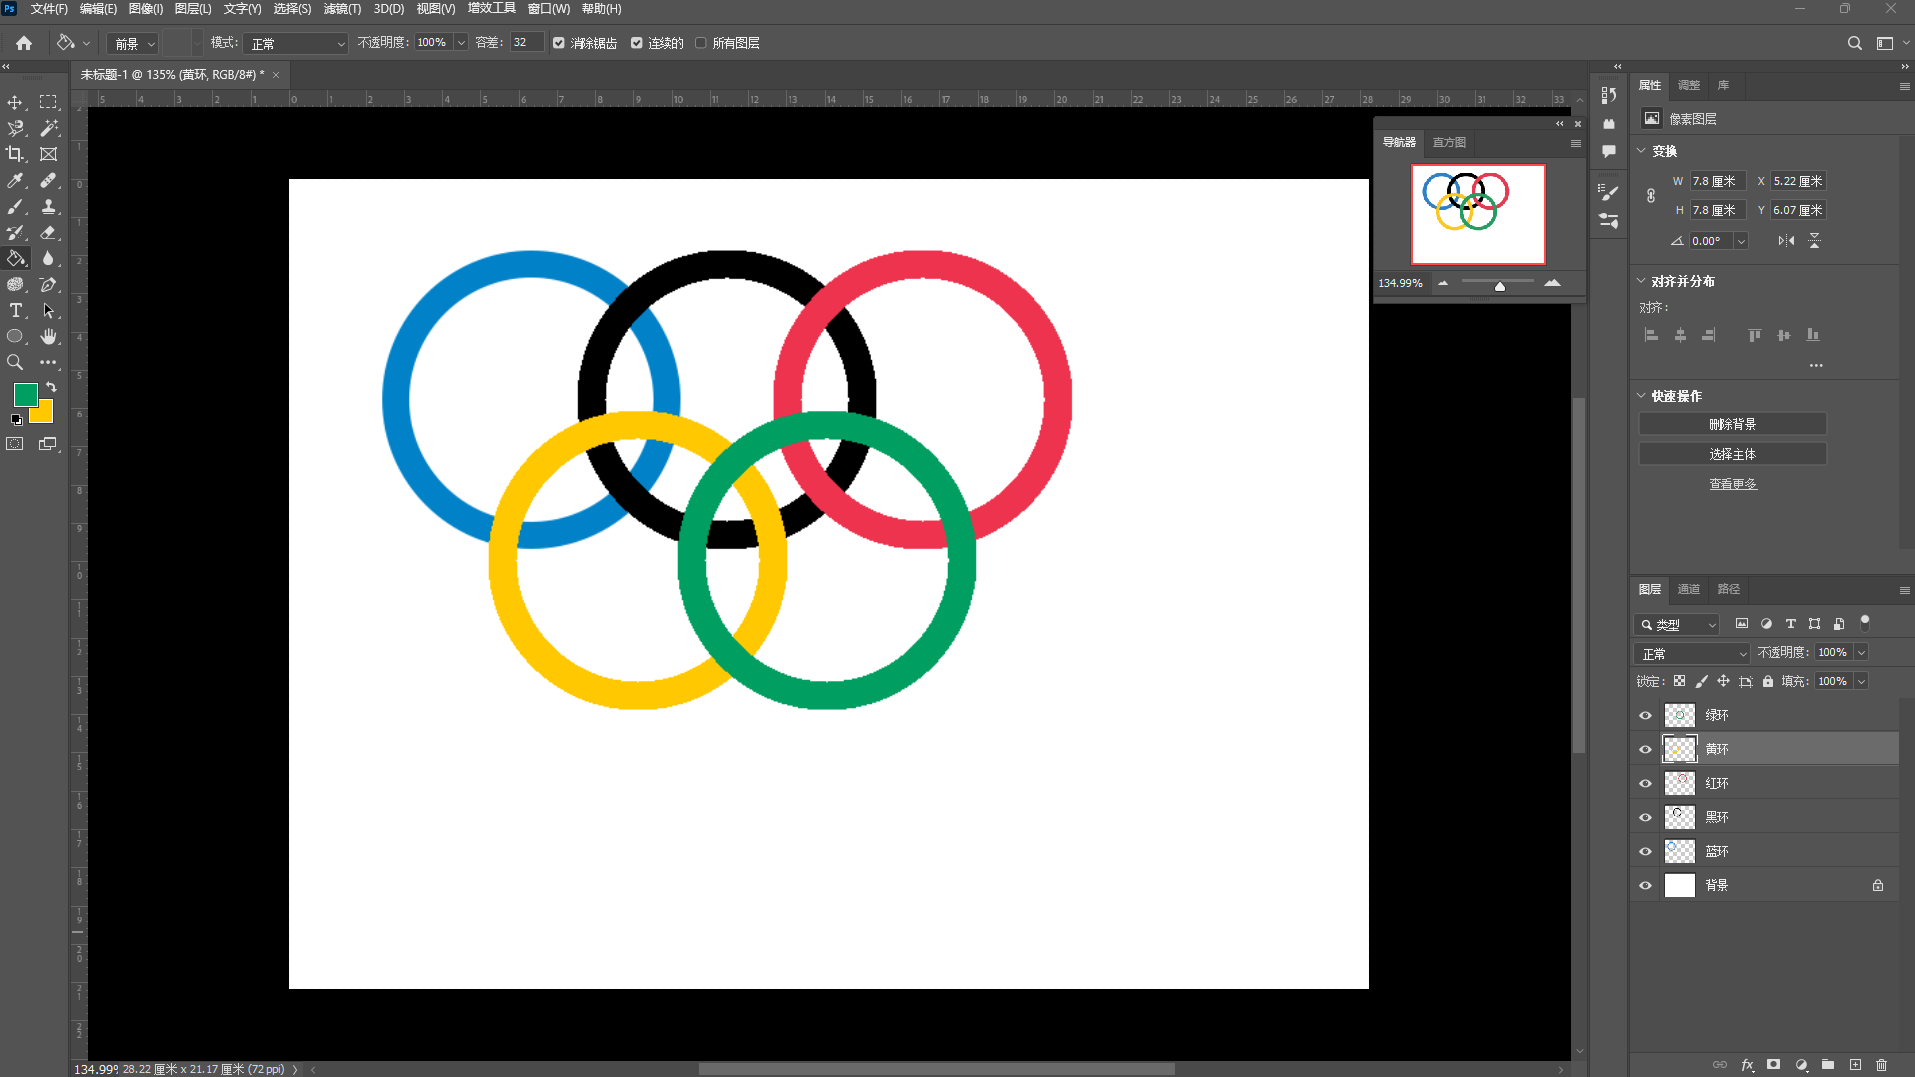Viewport: 1915px width, 1077px height.
Task: Open layer filter 类型 dropdown
Action: pos(1677,624)
